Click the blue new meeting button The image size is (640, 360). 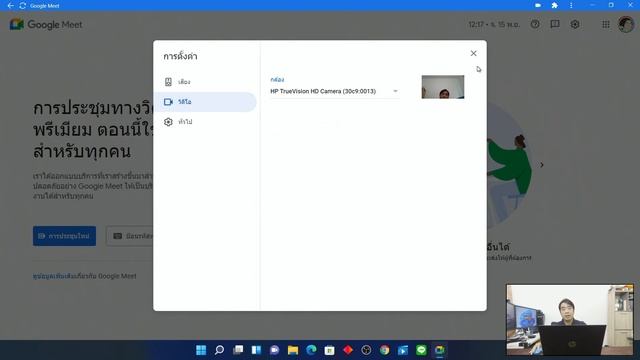[64, 236]
